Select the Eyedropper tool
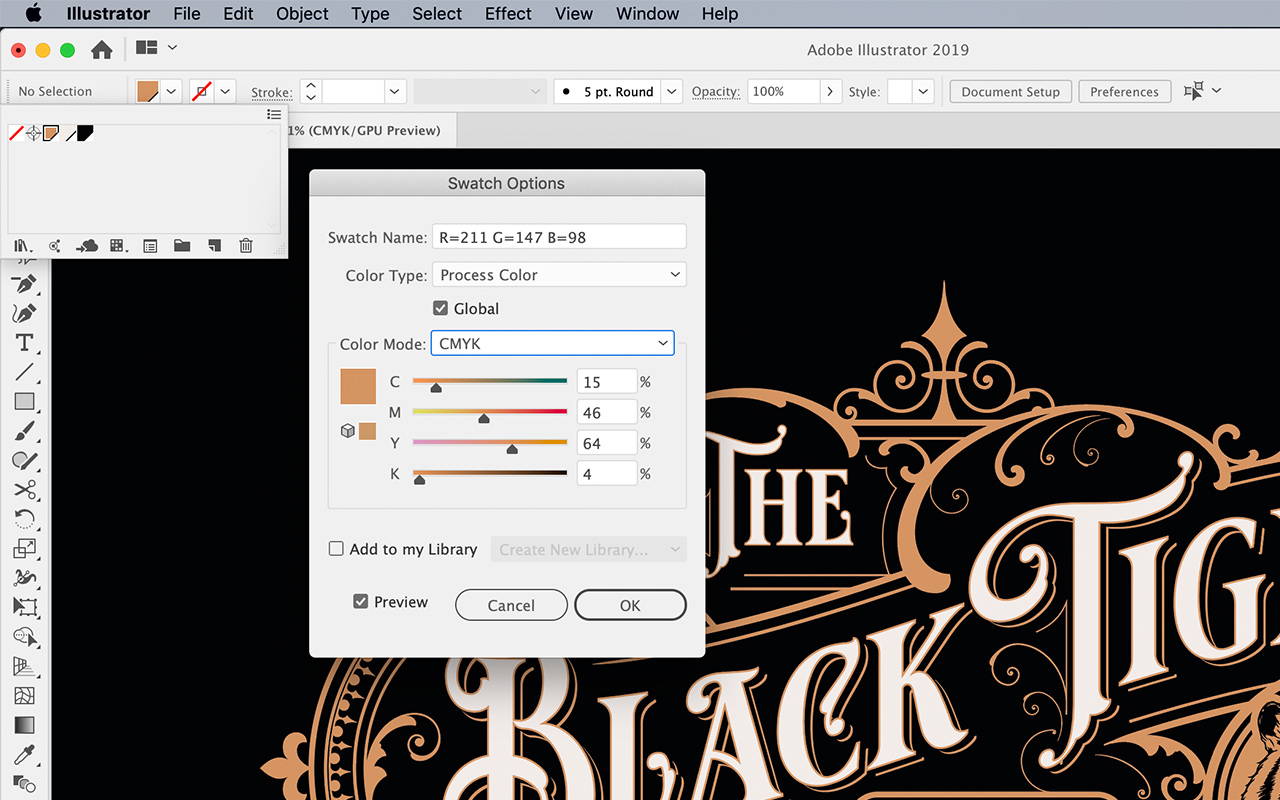 (x=25, y=754)
